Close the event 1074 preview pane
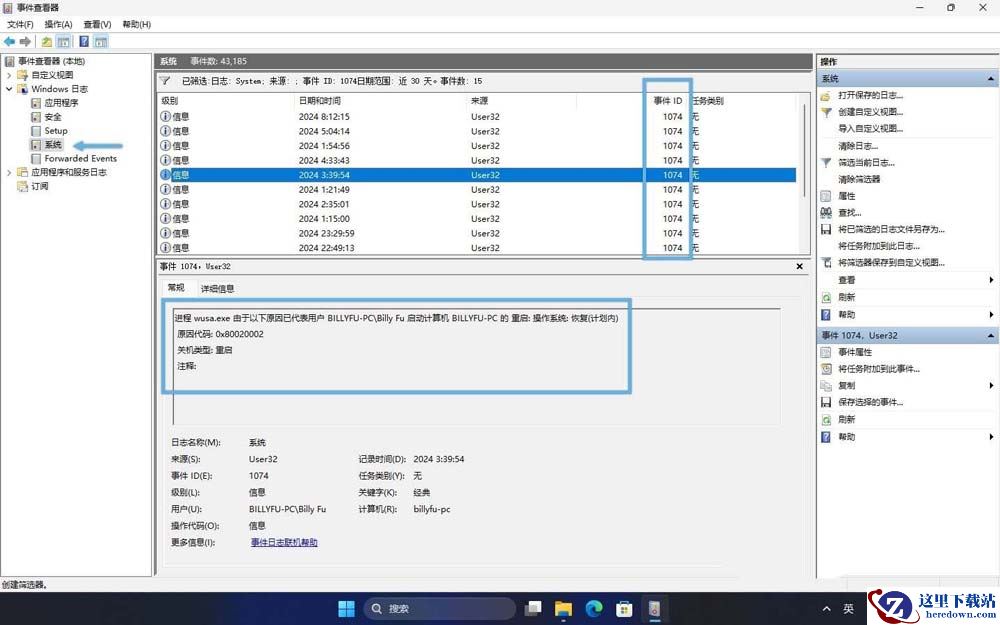This screenshot has width=1000, height=625. pos(800,267)
